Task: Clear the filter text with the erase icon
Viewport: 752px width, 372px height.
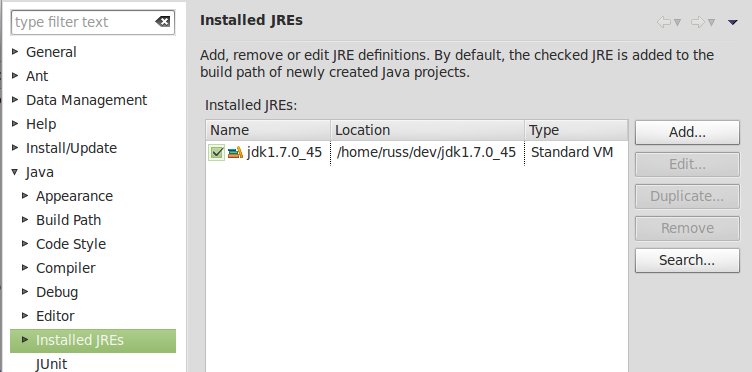Action: click(162, 22)
